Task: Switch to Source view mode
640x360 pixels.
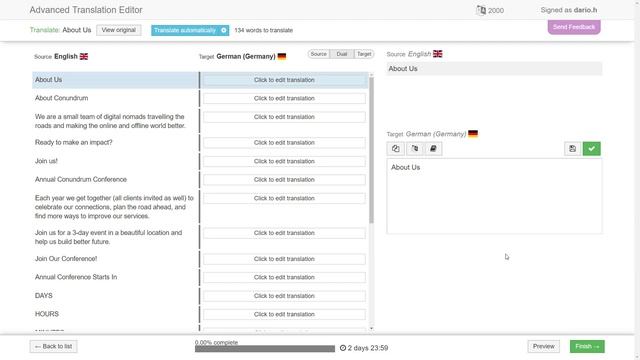Action: [318, 54]
